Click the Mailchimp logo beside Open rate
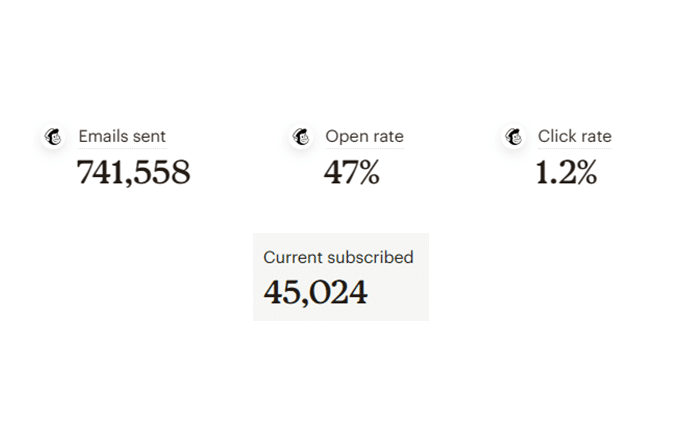Screen dimensions: 682x431 coord(300,137)
